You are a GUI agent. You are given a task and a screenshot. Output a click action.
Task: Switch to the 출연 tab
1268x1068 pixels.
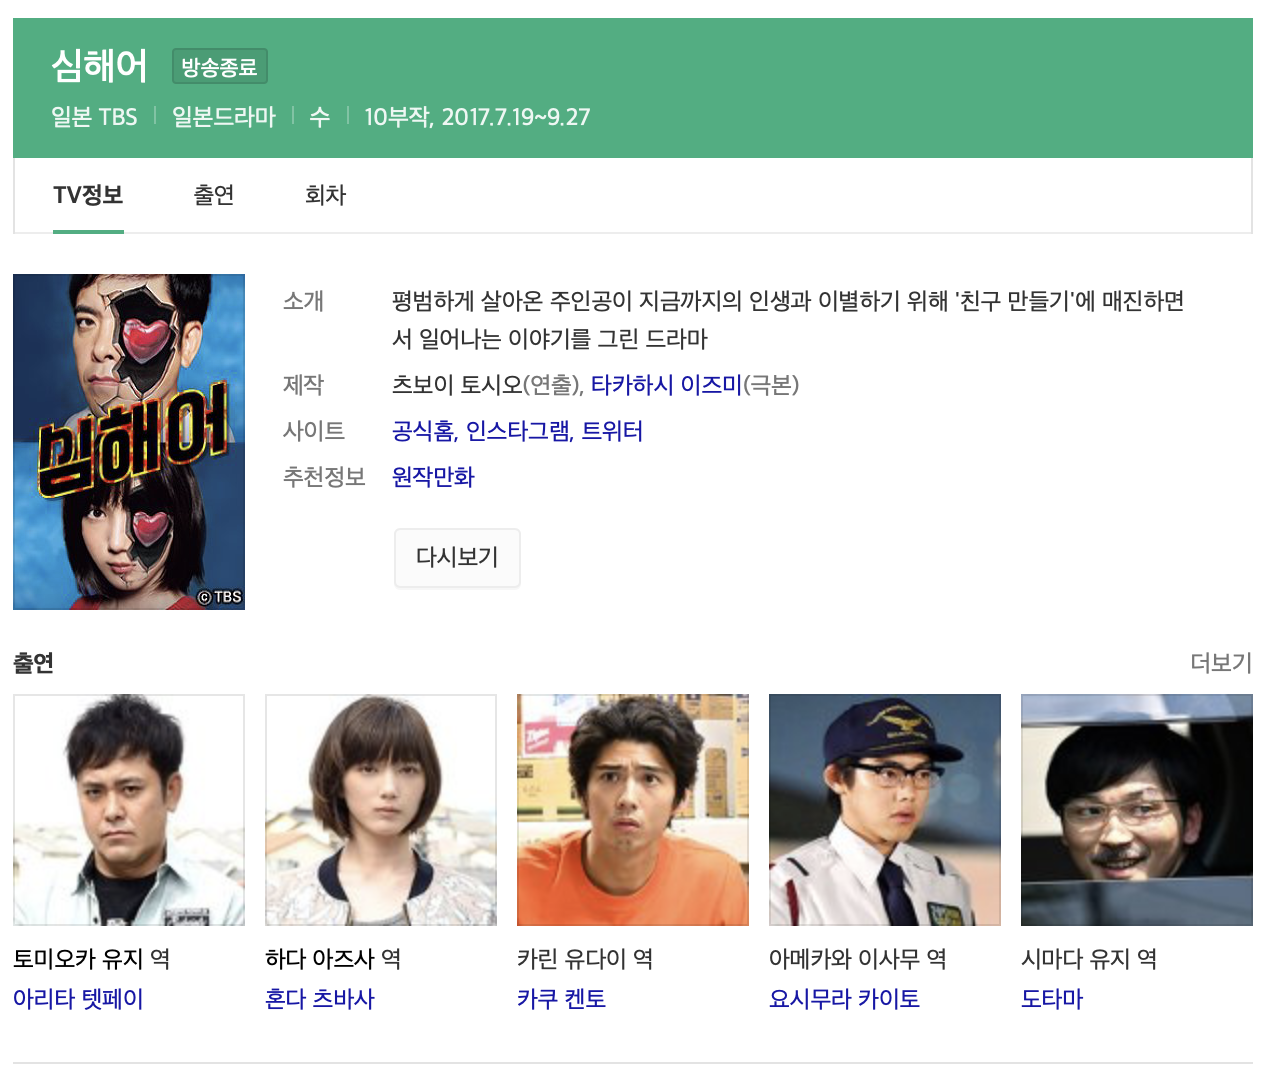pyautogui.click(x=213, y=195)
